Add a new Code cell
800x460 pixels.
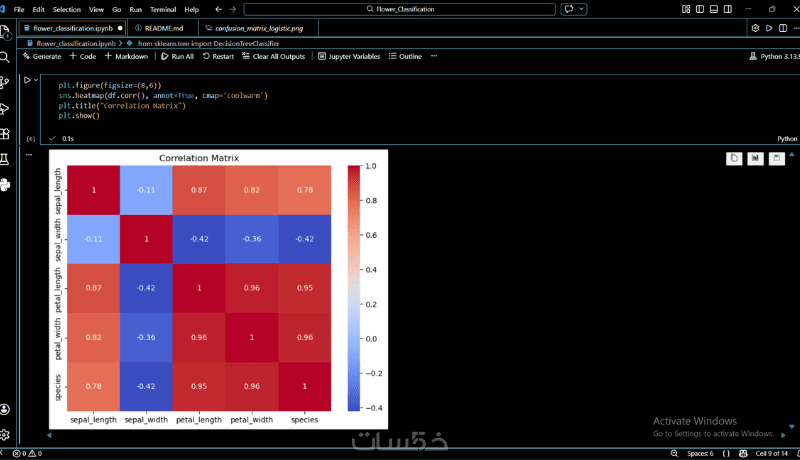(83, 56)
